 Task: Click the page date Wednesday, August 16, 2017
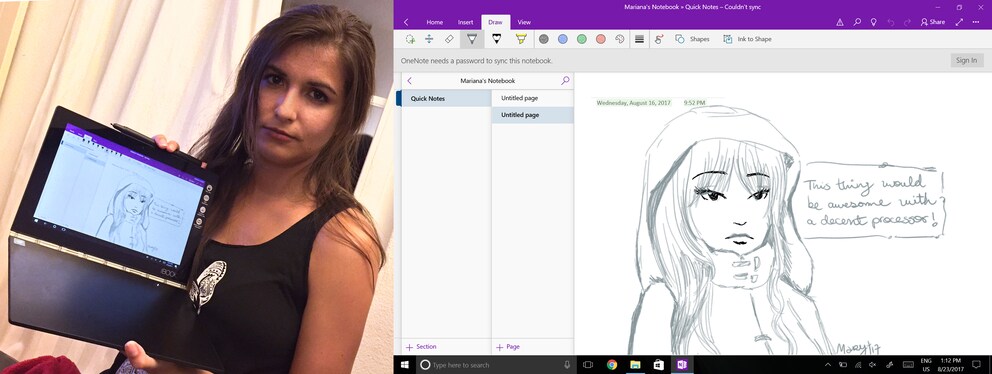[633, 102]
